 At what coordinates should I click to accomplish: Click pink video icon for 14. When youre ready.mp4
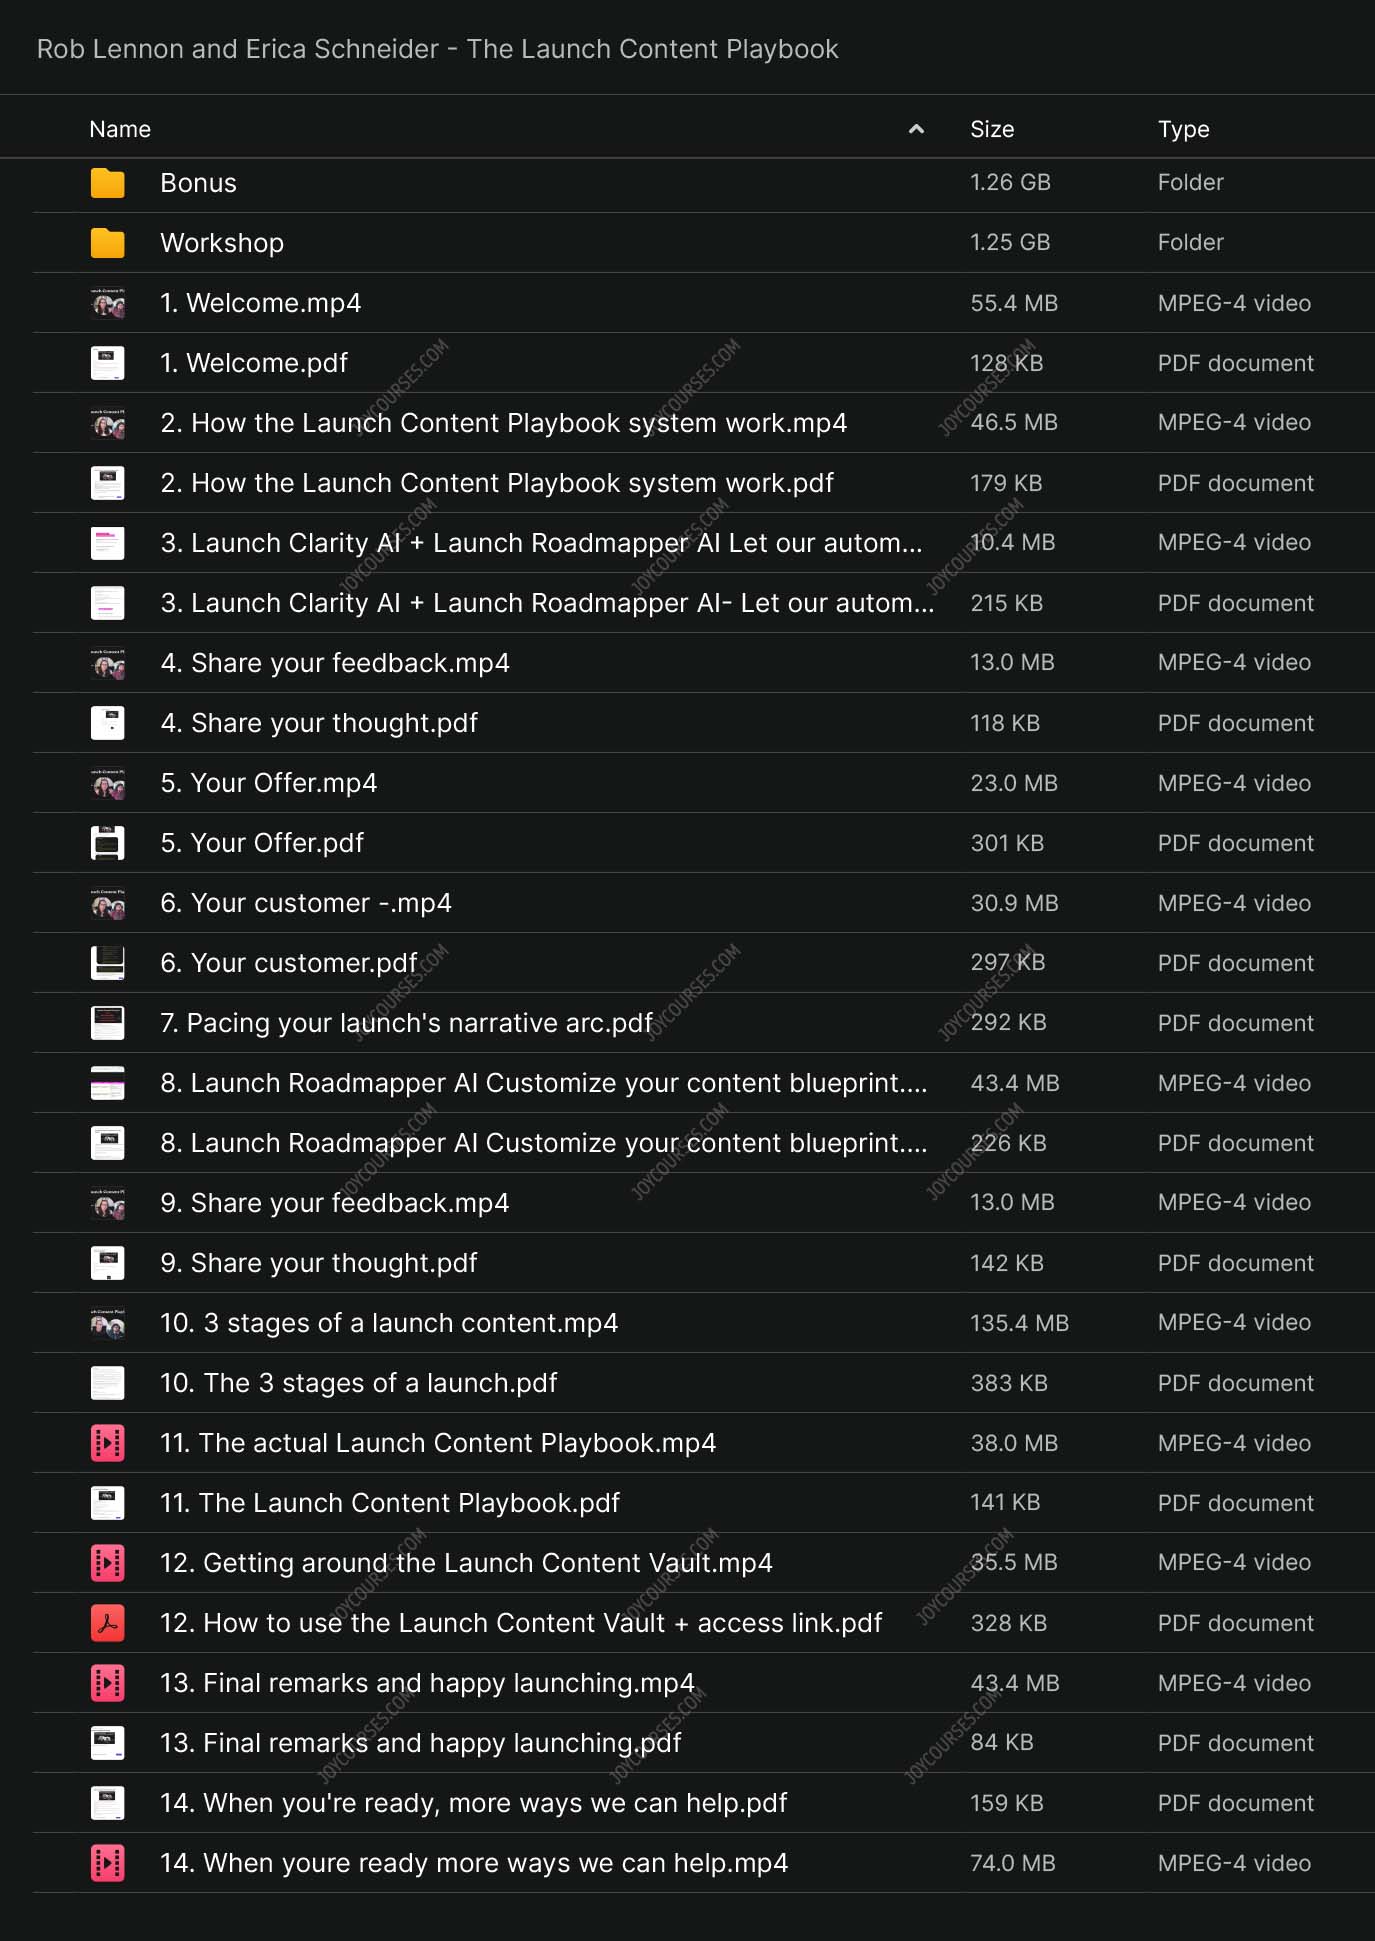click(x=107, y=1863)
